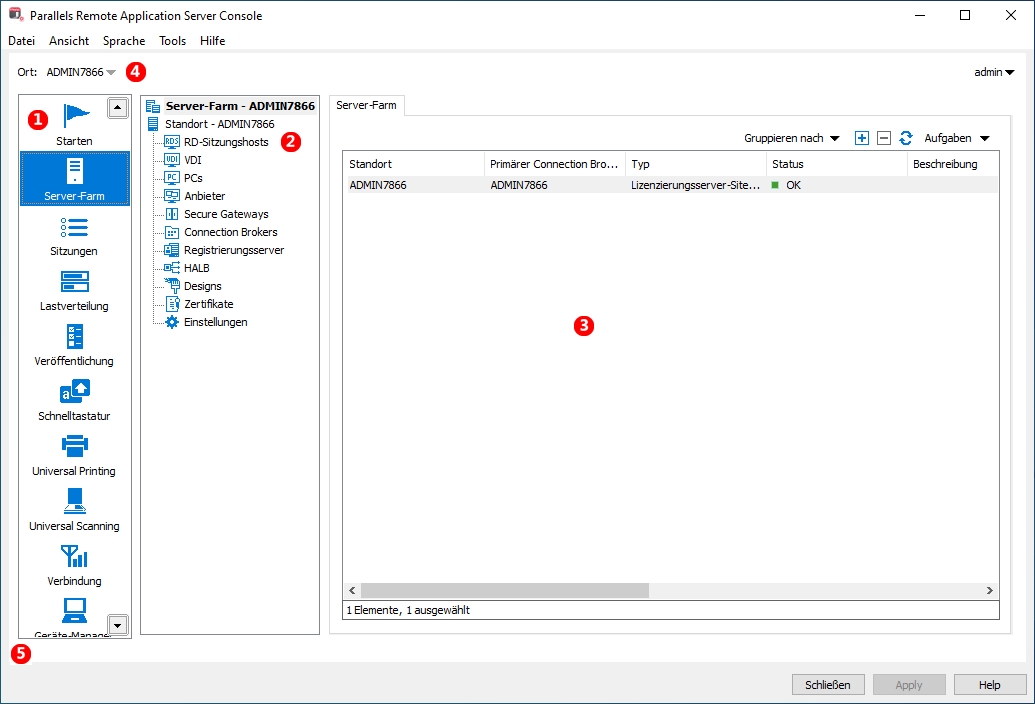Open the admin user dropdown

[x=994, y=72]
